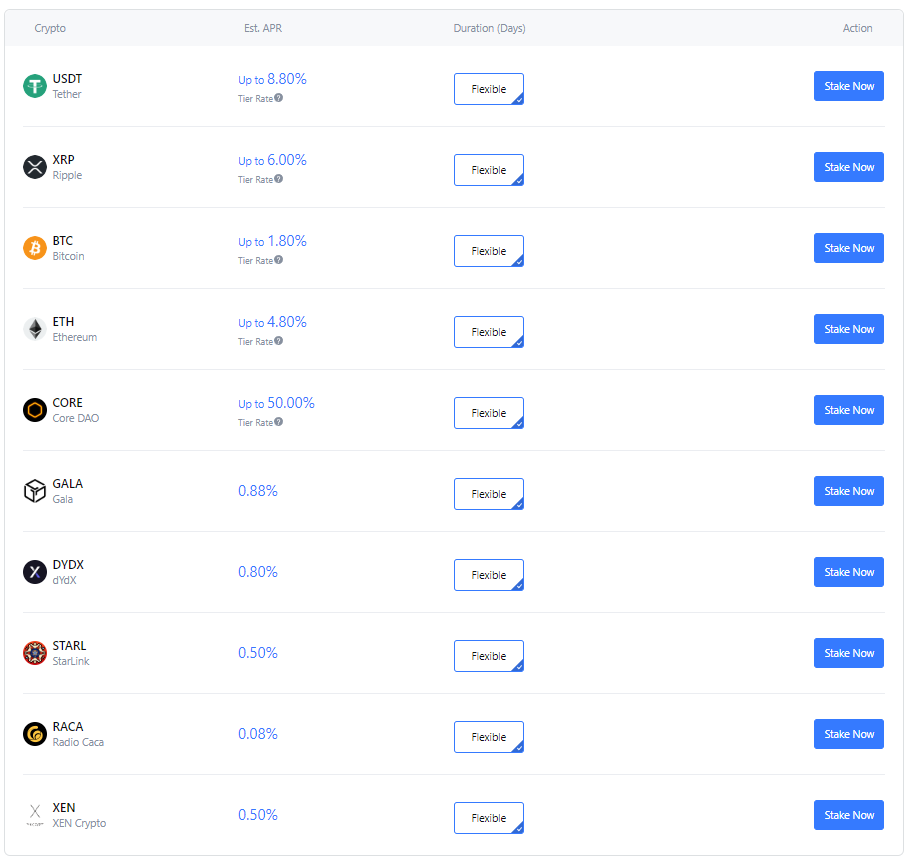This screenshot has height=864, width=915.
Task: Select Flexible duration for XEN
Action: pos(489,818)
